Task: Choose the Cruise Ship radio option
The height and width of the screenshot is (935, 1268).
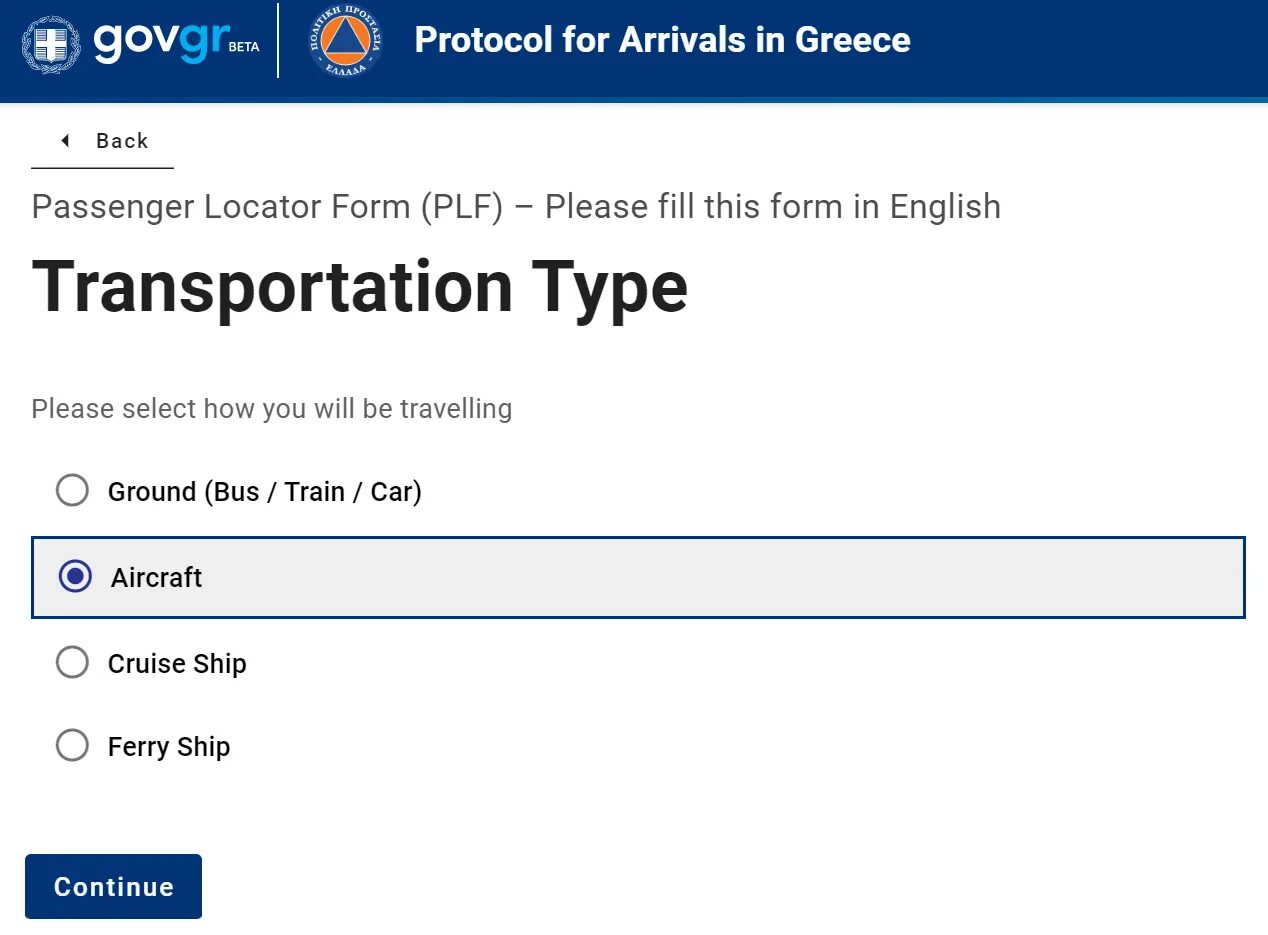Action: tap(72, 663)
